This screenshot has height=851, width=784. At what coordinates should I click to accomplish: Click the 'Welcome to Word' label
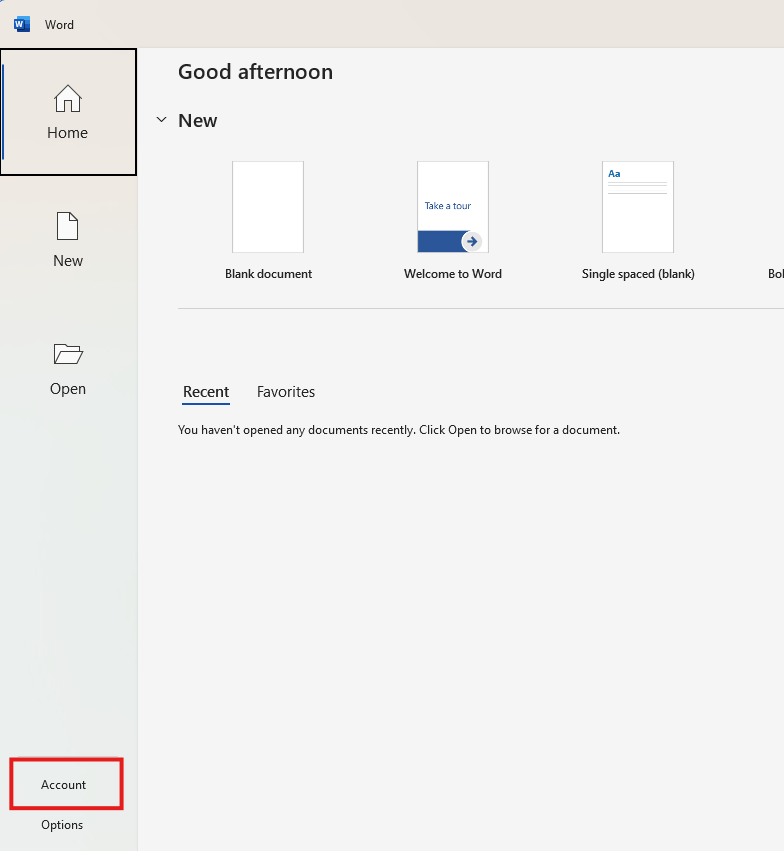click(x=453, y=274)
